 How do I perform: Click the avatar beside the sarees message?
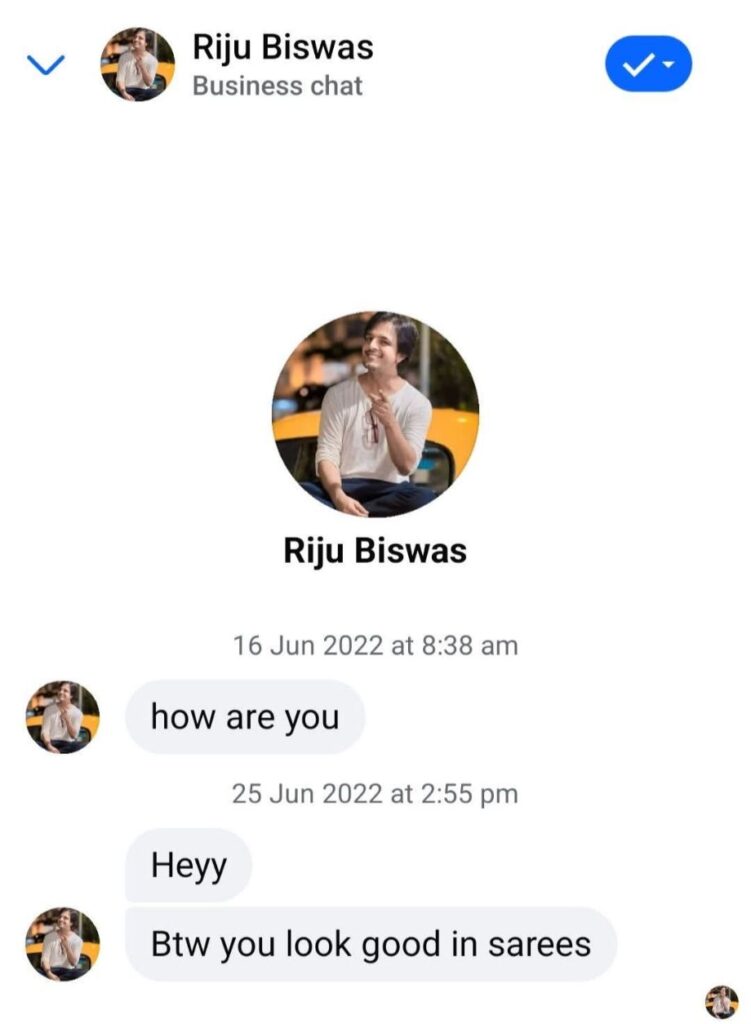(62, 944)
